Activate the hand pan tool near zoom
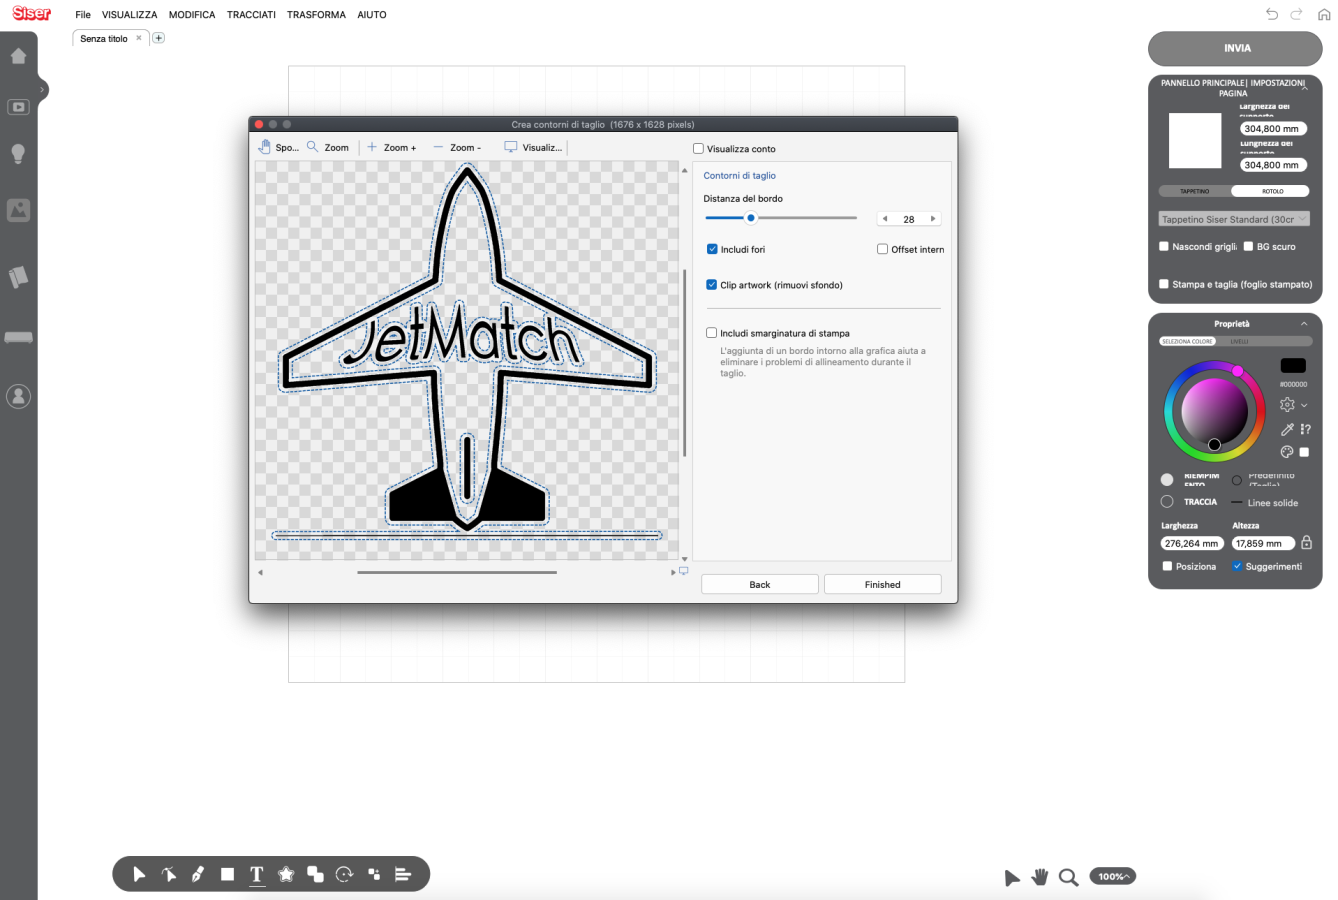This screenshot has width=1338, height=900. [x=1040, y=877]
